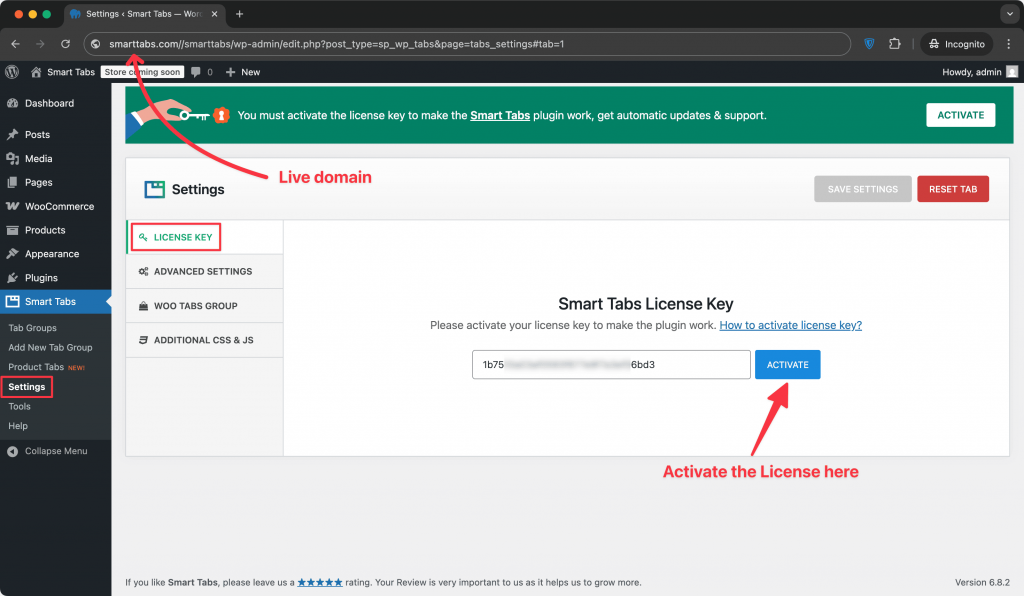Click the Version 6.8.2 footer text
Viewport: 1024px width, 596px height.
(982, 582)
